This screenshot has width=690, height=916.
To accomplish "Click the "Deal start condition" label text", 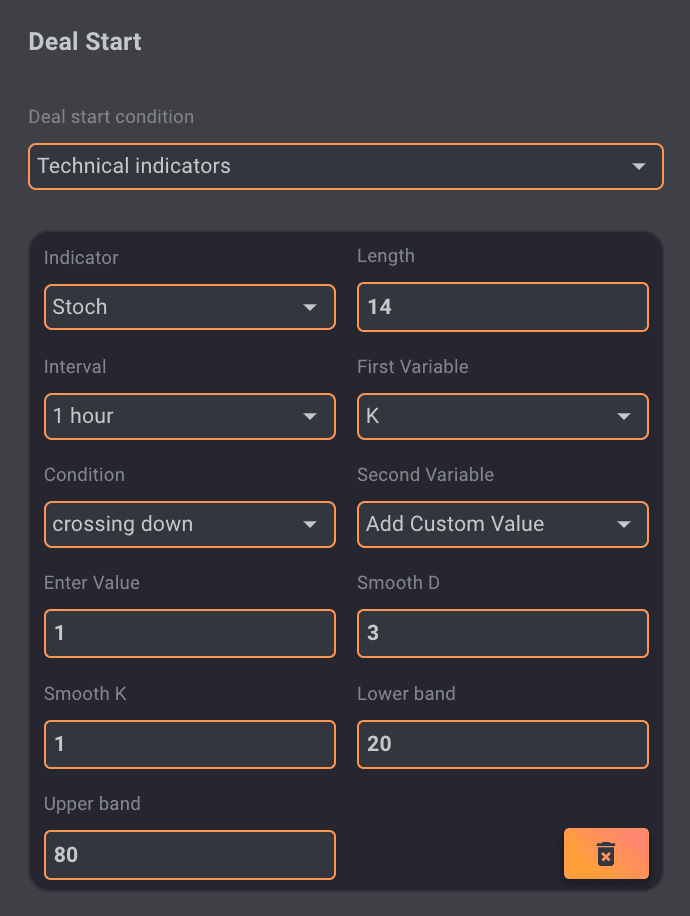I will (111, 117).
